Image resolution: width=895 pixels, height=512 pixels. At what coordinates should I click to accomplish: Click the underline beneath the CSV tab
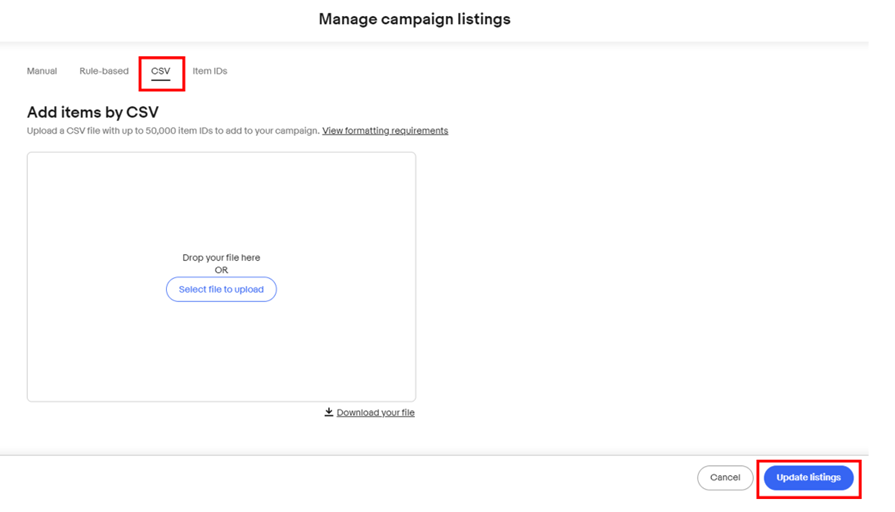coord(160,80)
